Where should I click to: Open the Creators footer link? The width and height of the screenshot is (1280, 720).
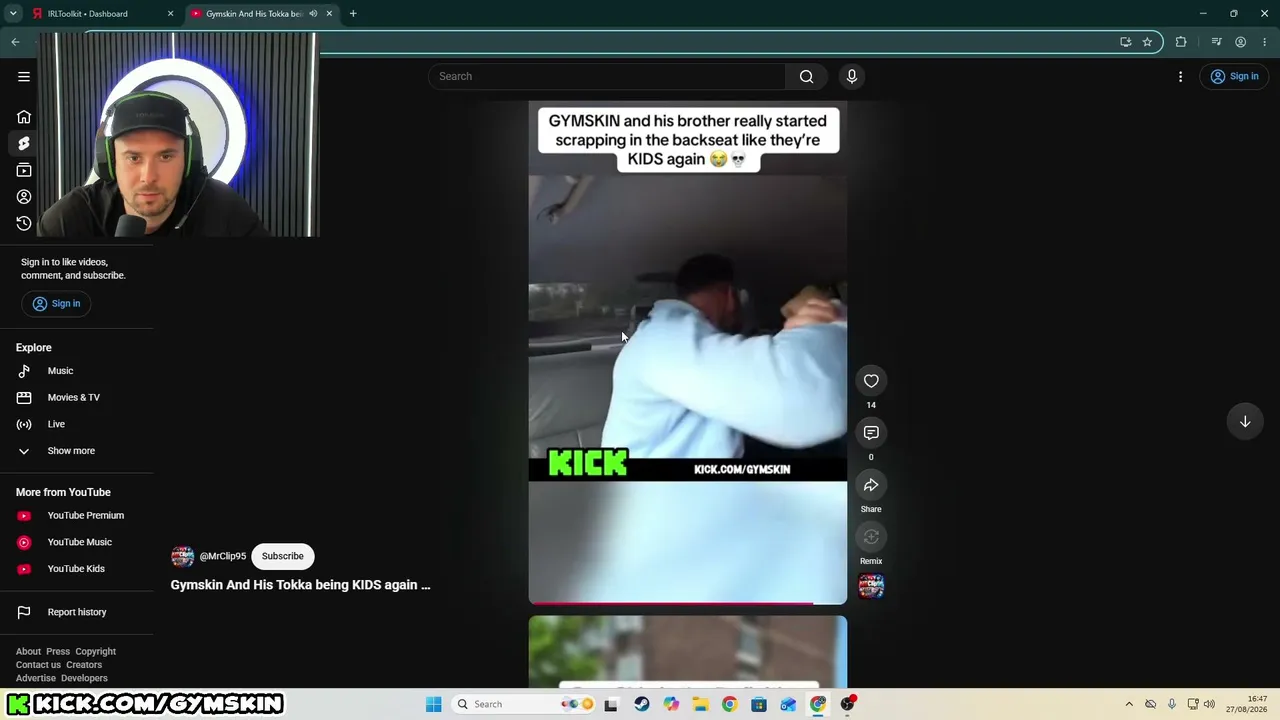pyautogui.click(x=84, y=665)
